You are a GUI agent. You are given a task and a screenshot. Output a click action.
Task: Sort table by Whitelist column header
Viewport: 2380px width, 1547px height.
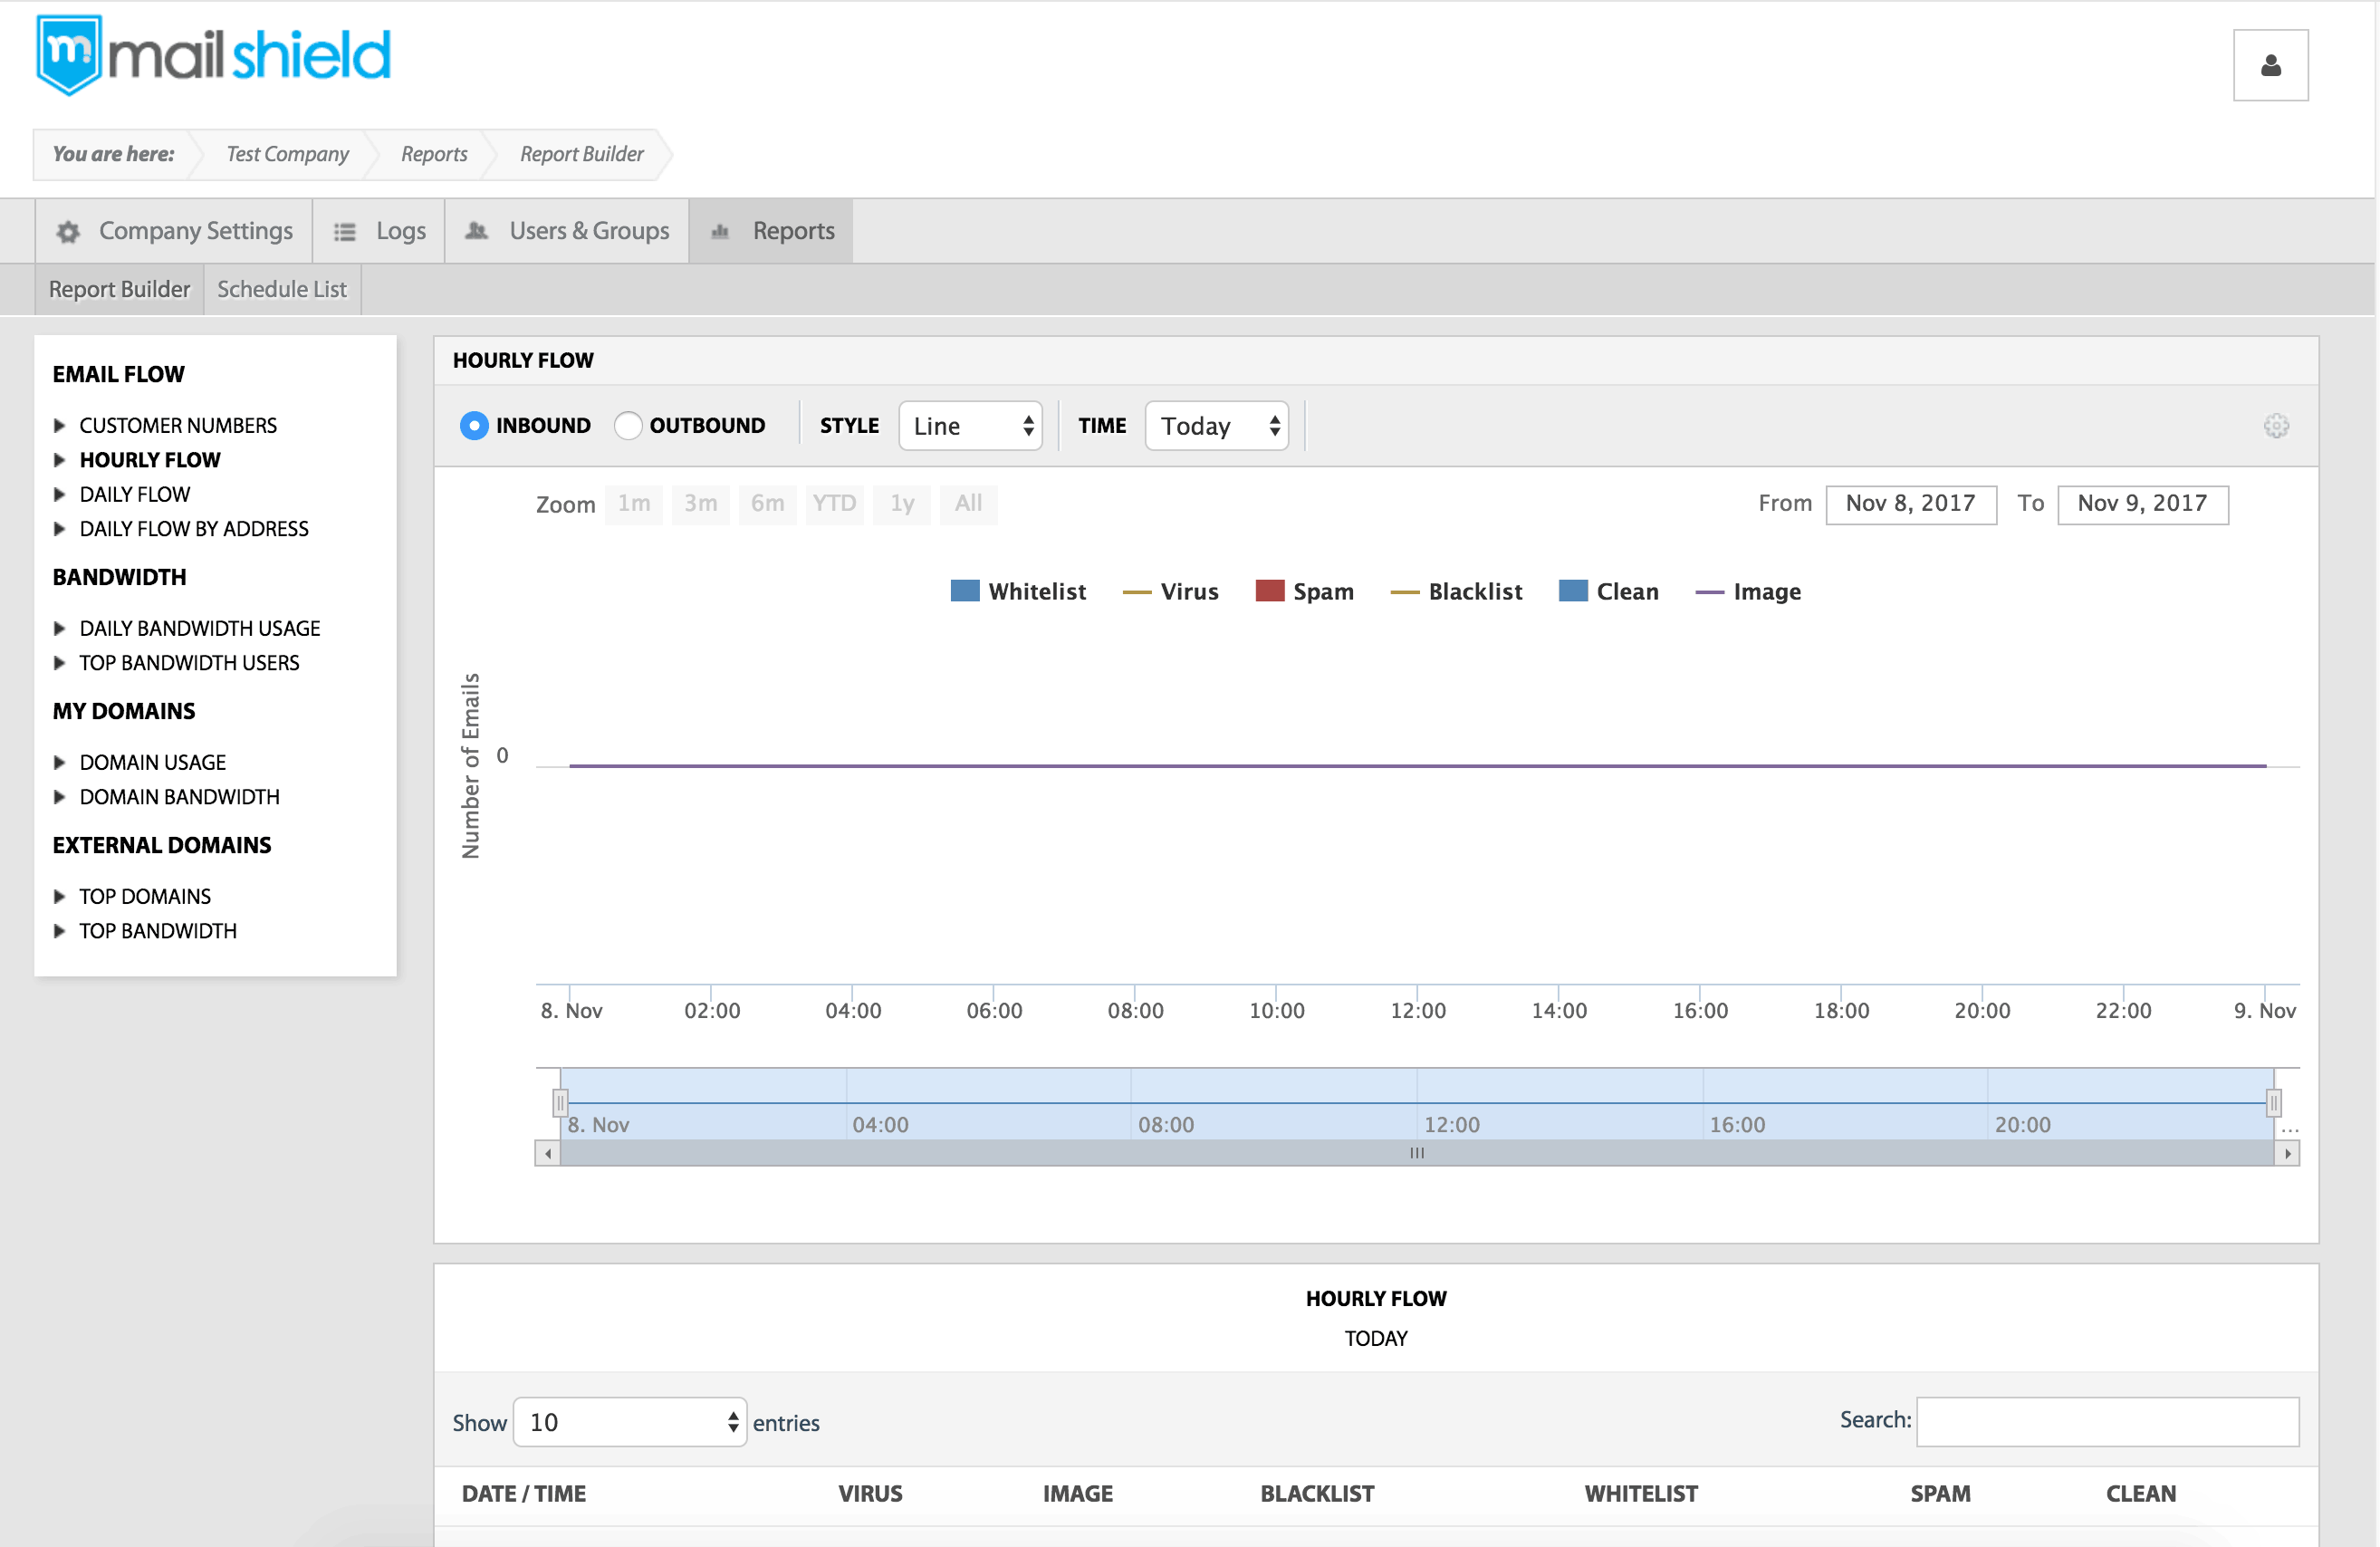1641,1493
